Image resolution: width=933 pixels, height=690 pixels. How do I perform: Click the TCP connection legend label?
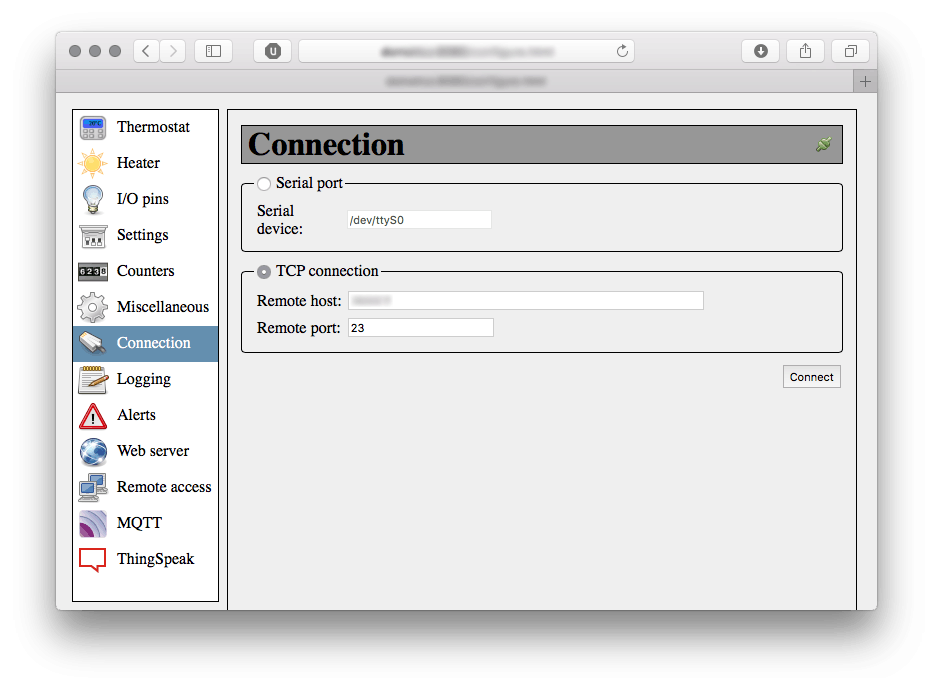point(327,271)
